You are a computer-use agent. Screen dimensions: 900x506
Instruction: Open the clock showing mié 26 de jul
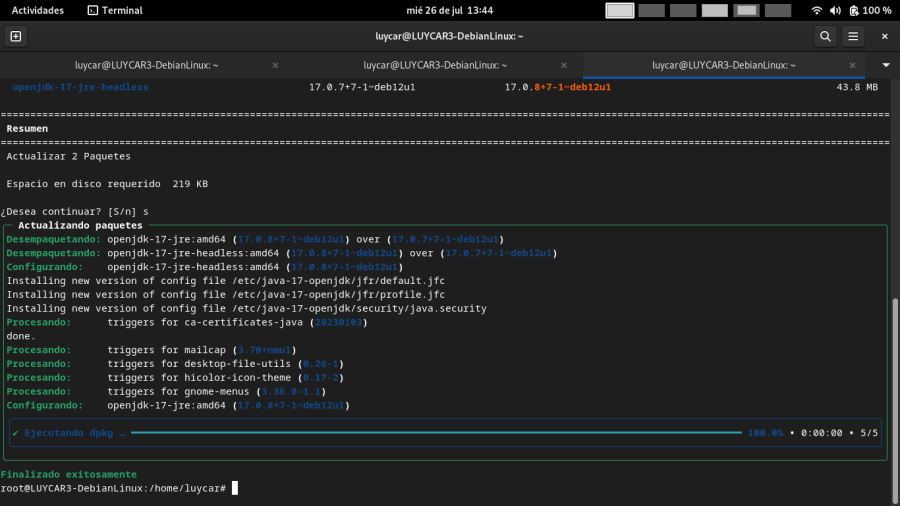449,10
